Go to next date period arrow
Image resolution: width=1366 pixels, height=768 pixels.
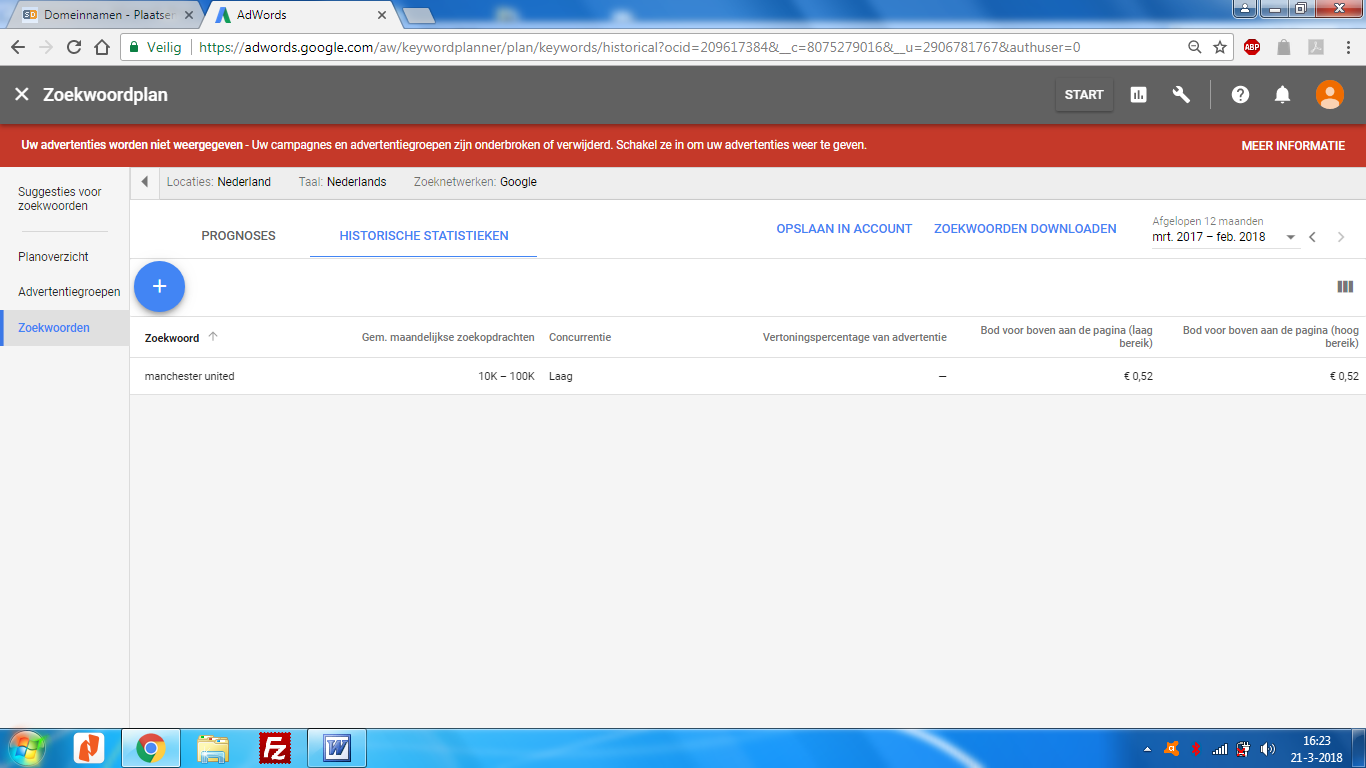(x=1341, y=237)
